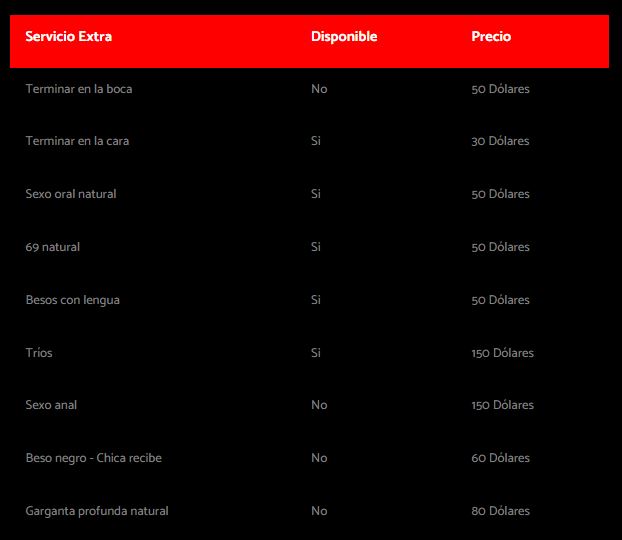Select the 50 Dólares price in first row
Screen dimensions: 622x540
click(x=501, y=89)
